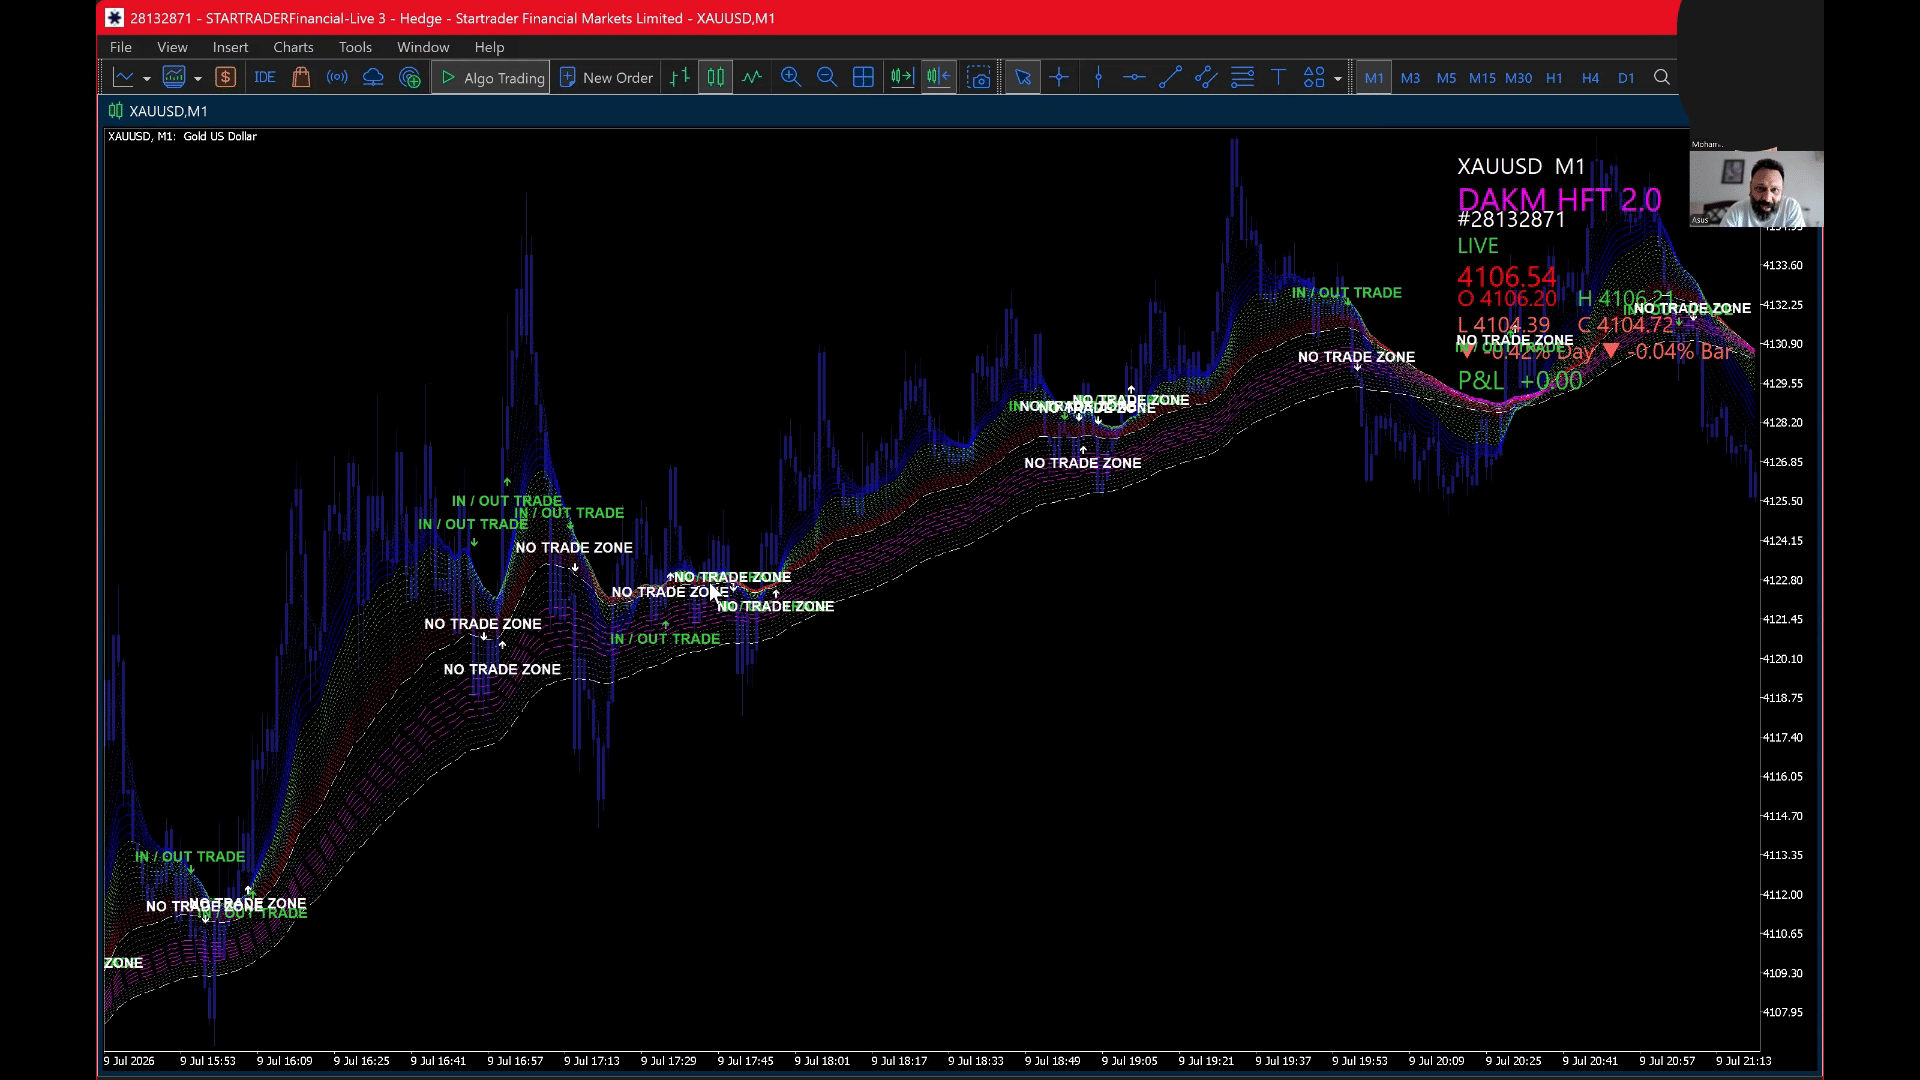1920x1080 pixels.
Task: Switch timeframe to M15
Action: point(1482,77)
